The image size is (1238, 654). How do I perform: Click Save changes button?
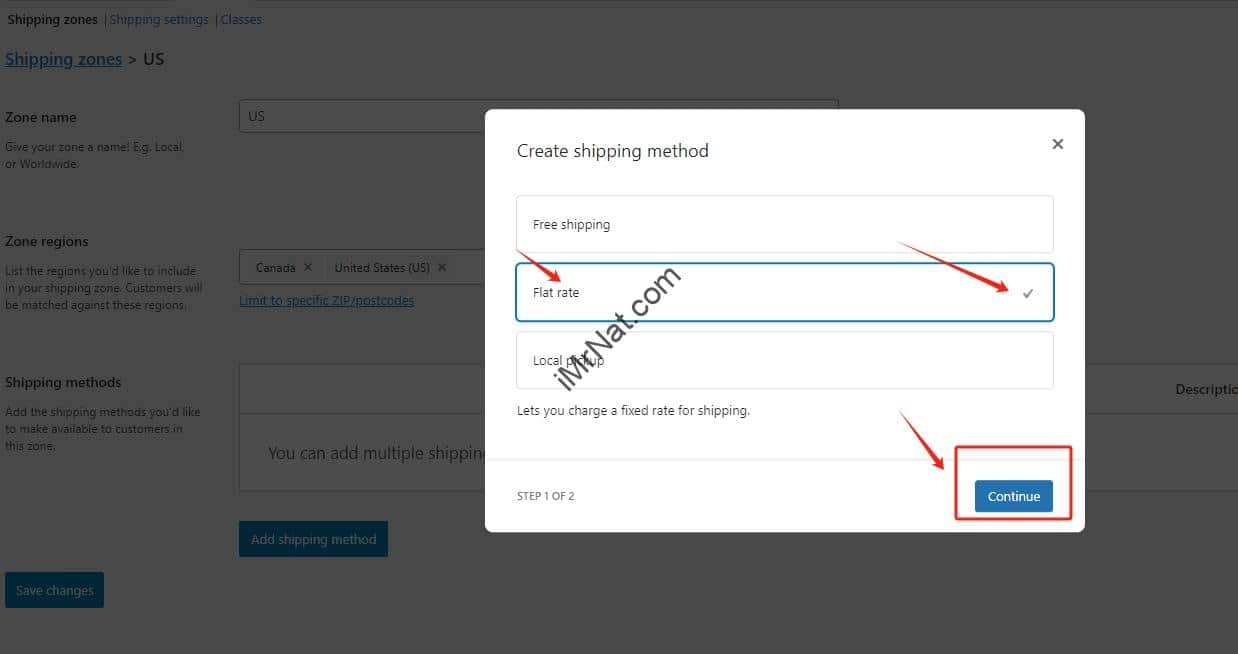pyautogui.click(x=54, y=590)
